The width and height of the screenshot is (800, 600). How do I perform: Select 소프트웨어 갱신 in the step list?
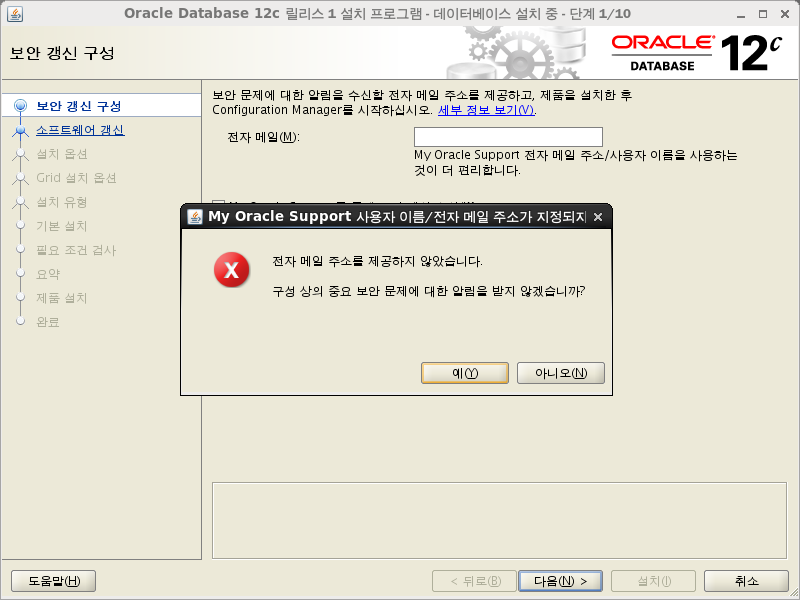[x=80, y=130]
